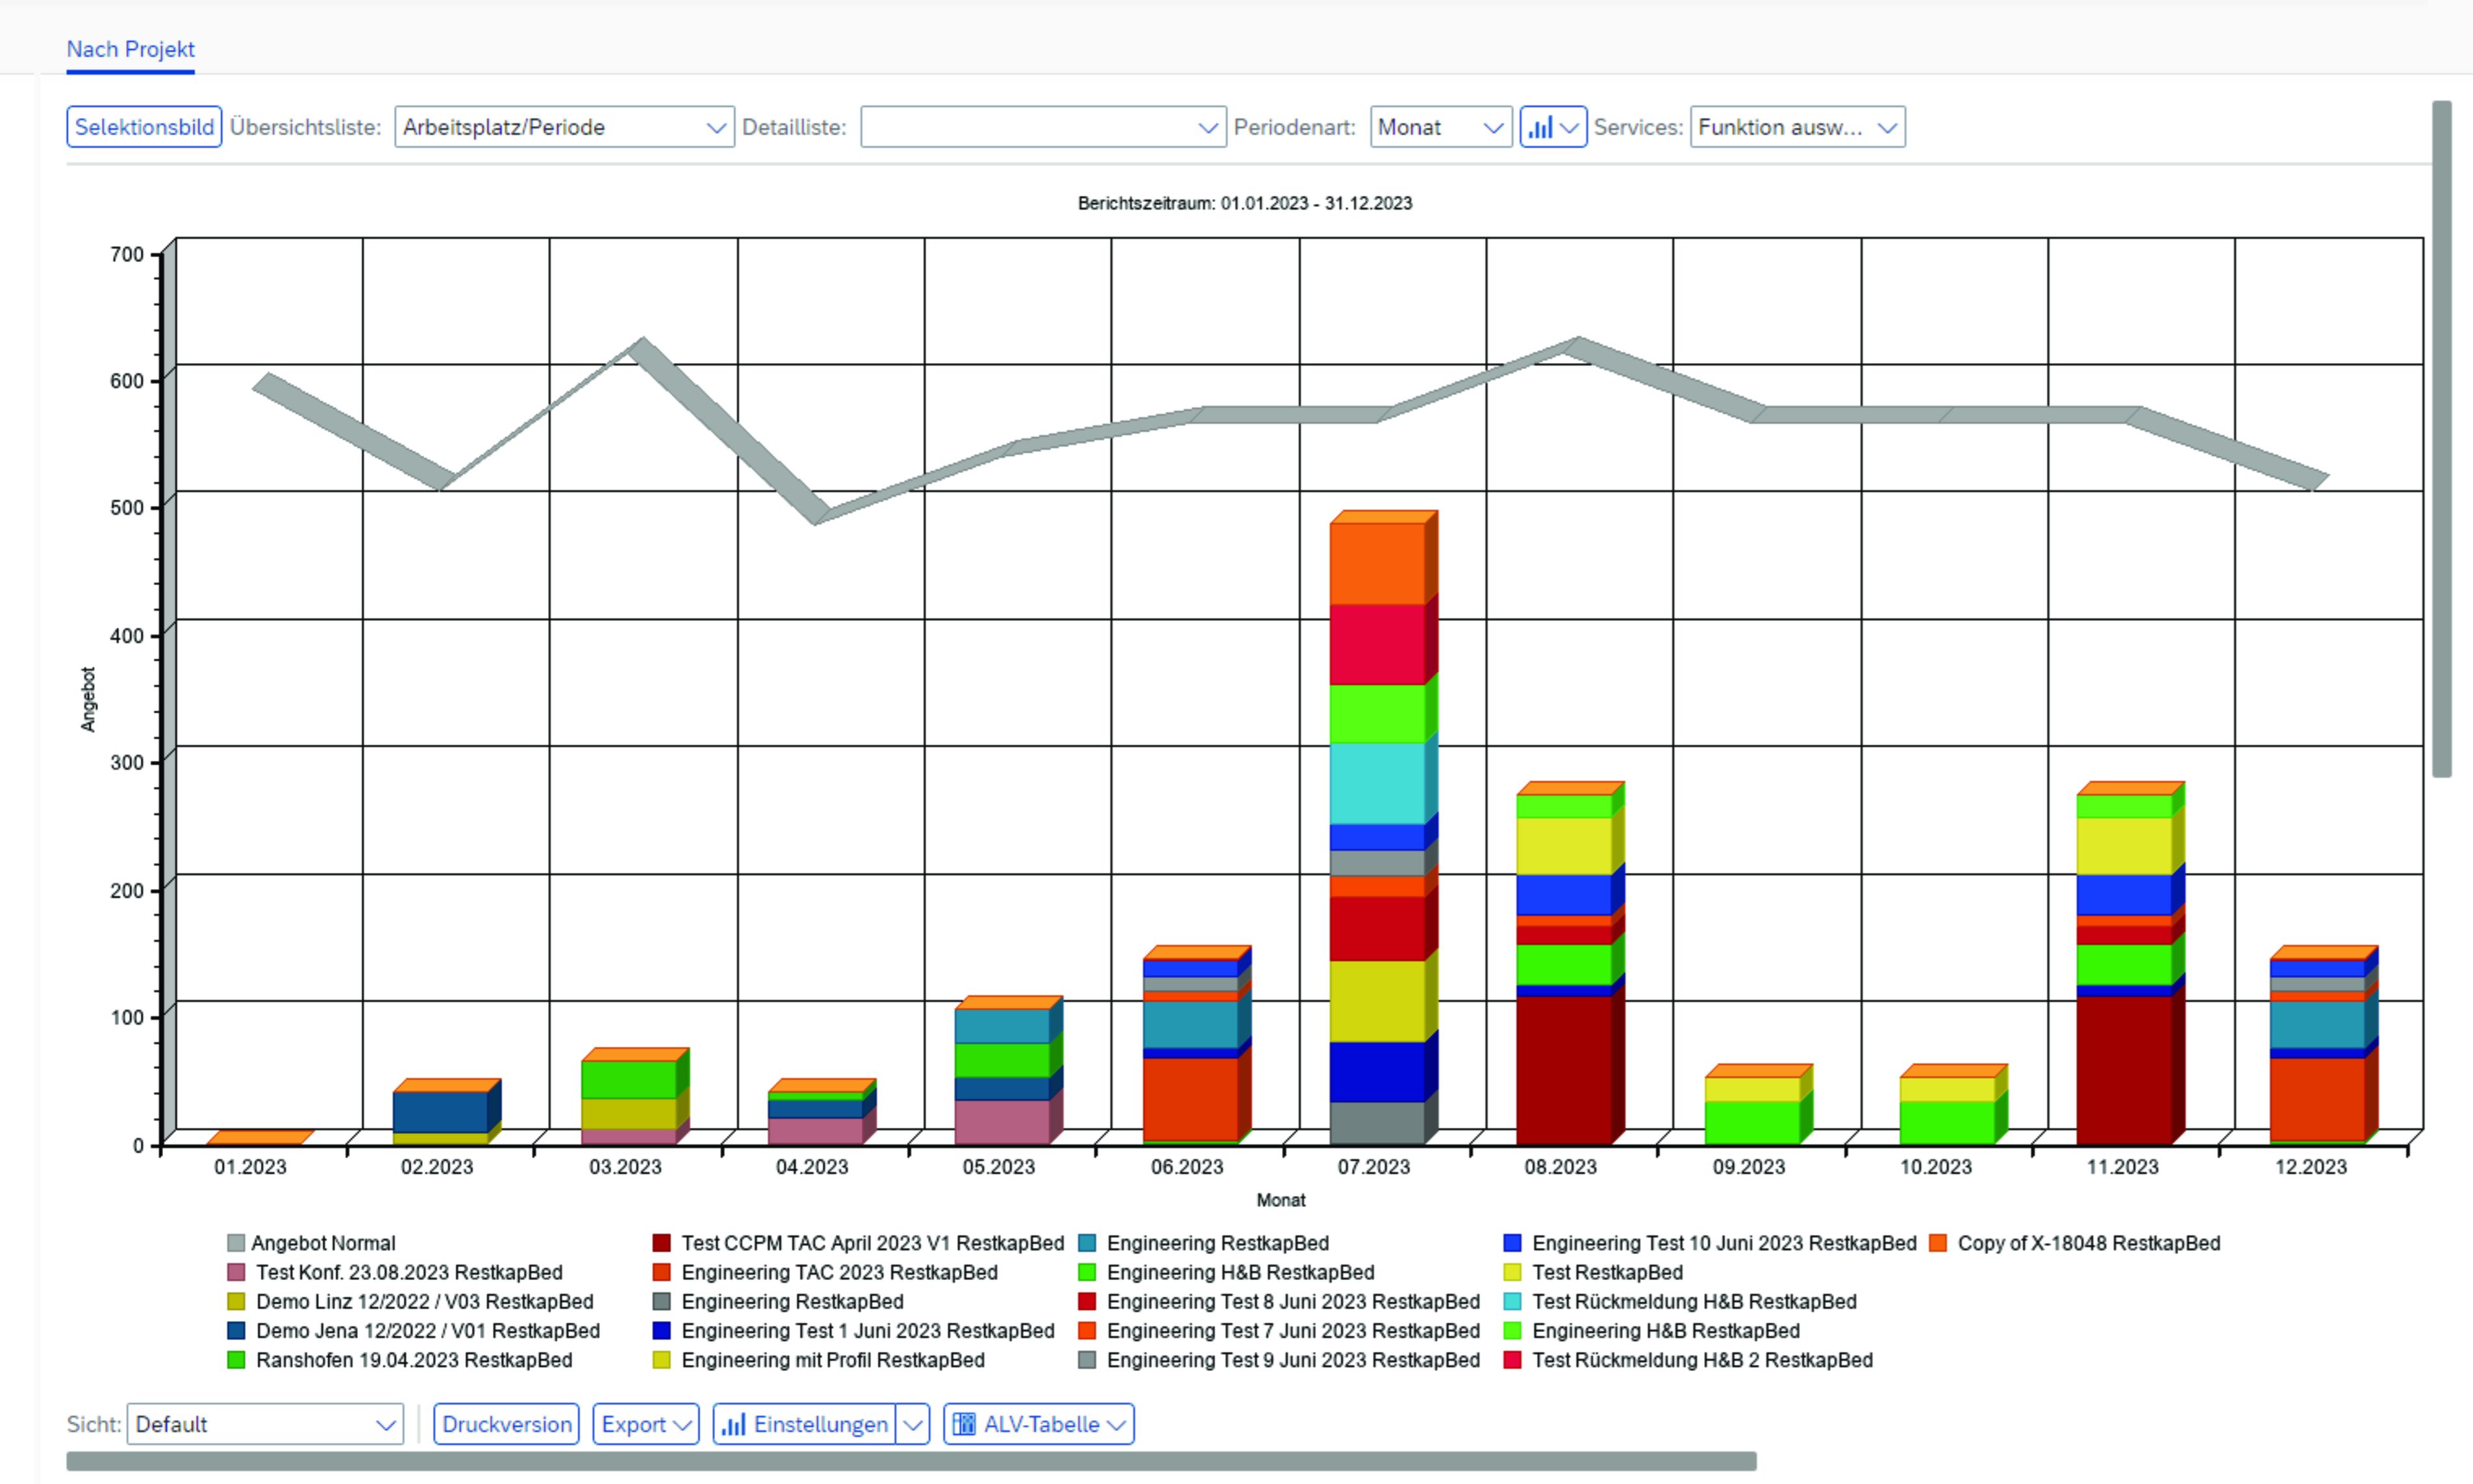Open the Export menu button
This screenshot has width=2473, height=1484.
(x=646, y=1424)
